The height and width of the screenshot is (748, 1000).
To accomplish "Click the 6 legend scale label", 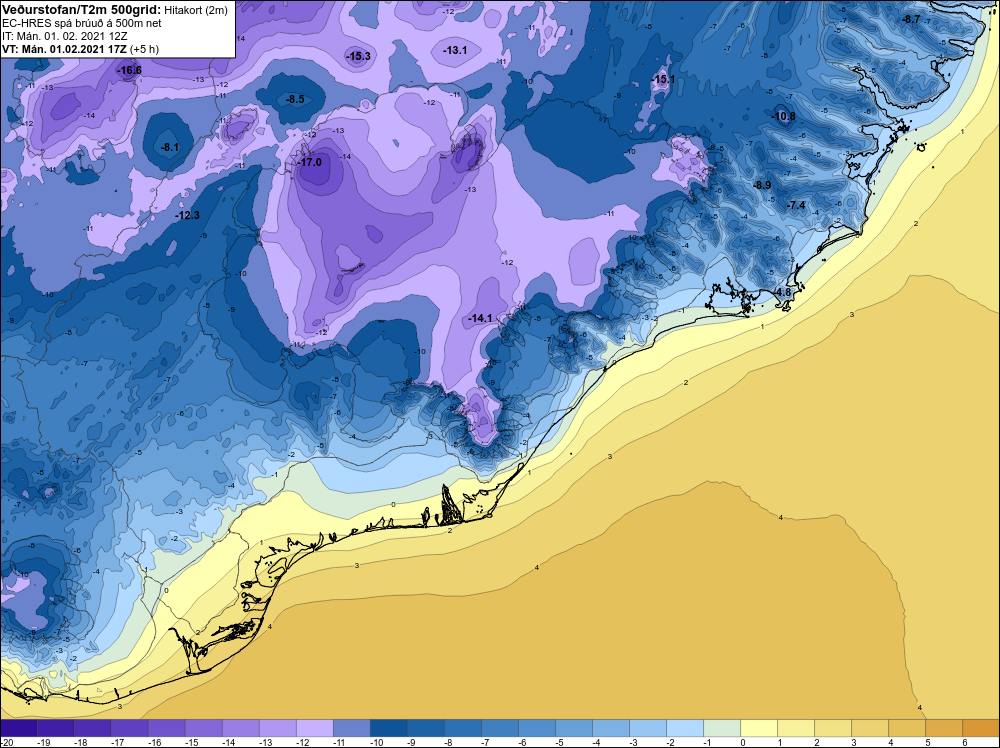I will 965,742.
